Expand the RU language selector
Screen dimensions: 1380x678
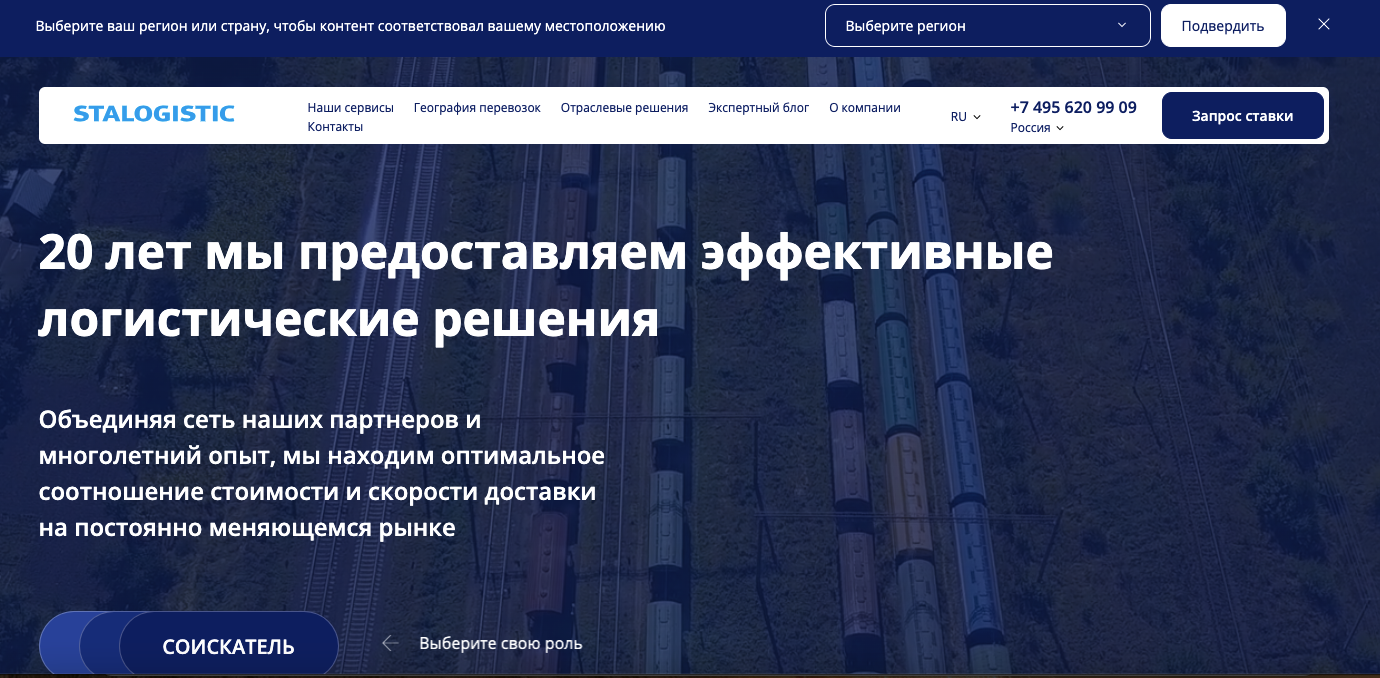click(x=966, y=117)
